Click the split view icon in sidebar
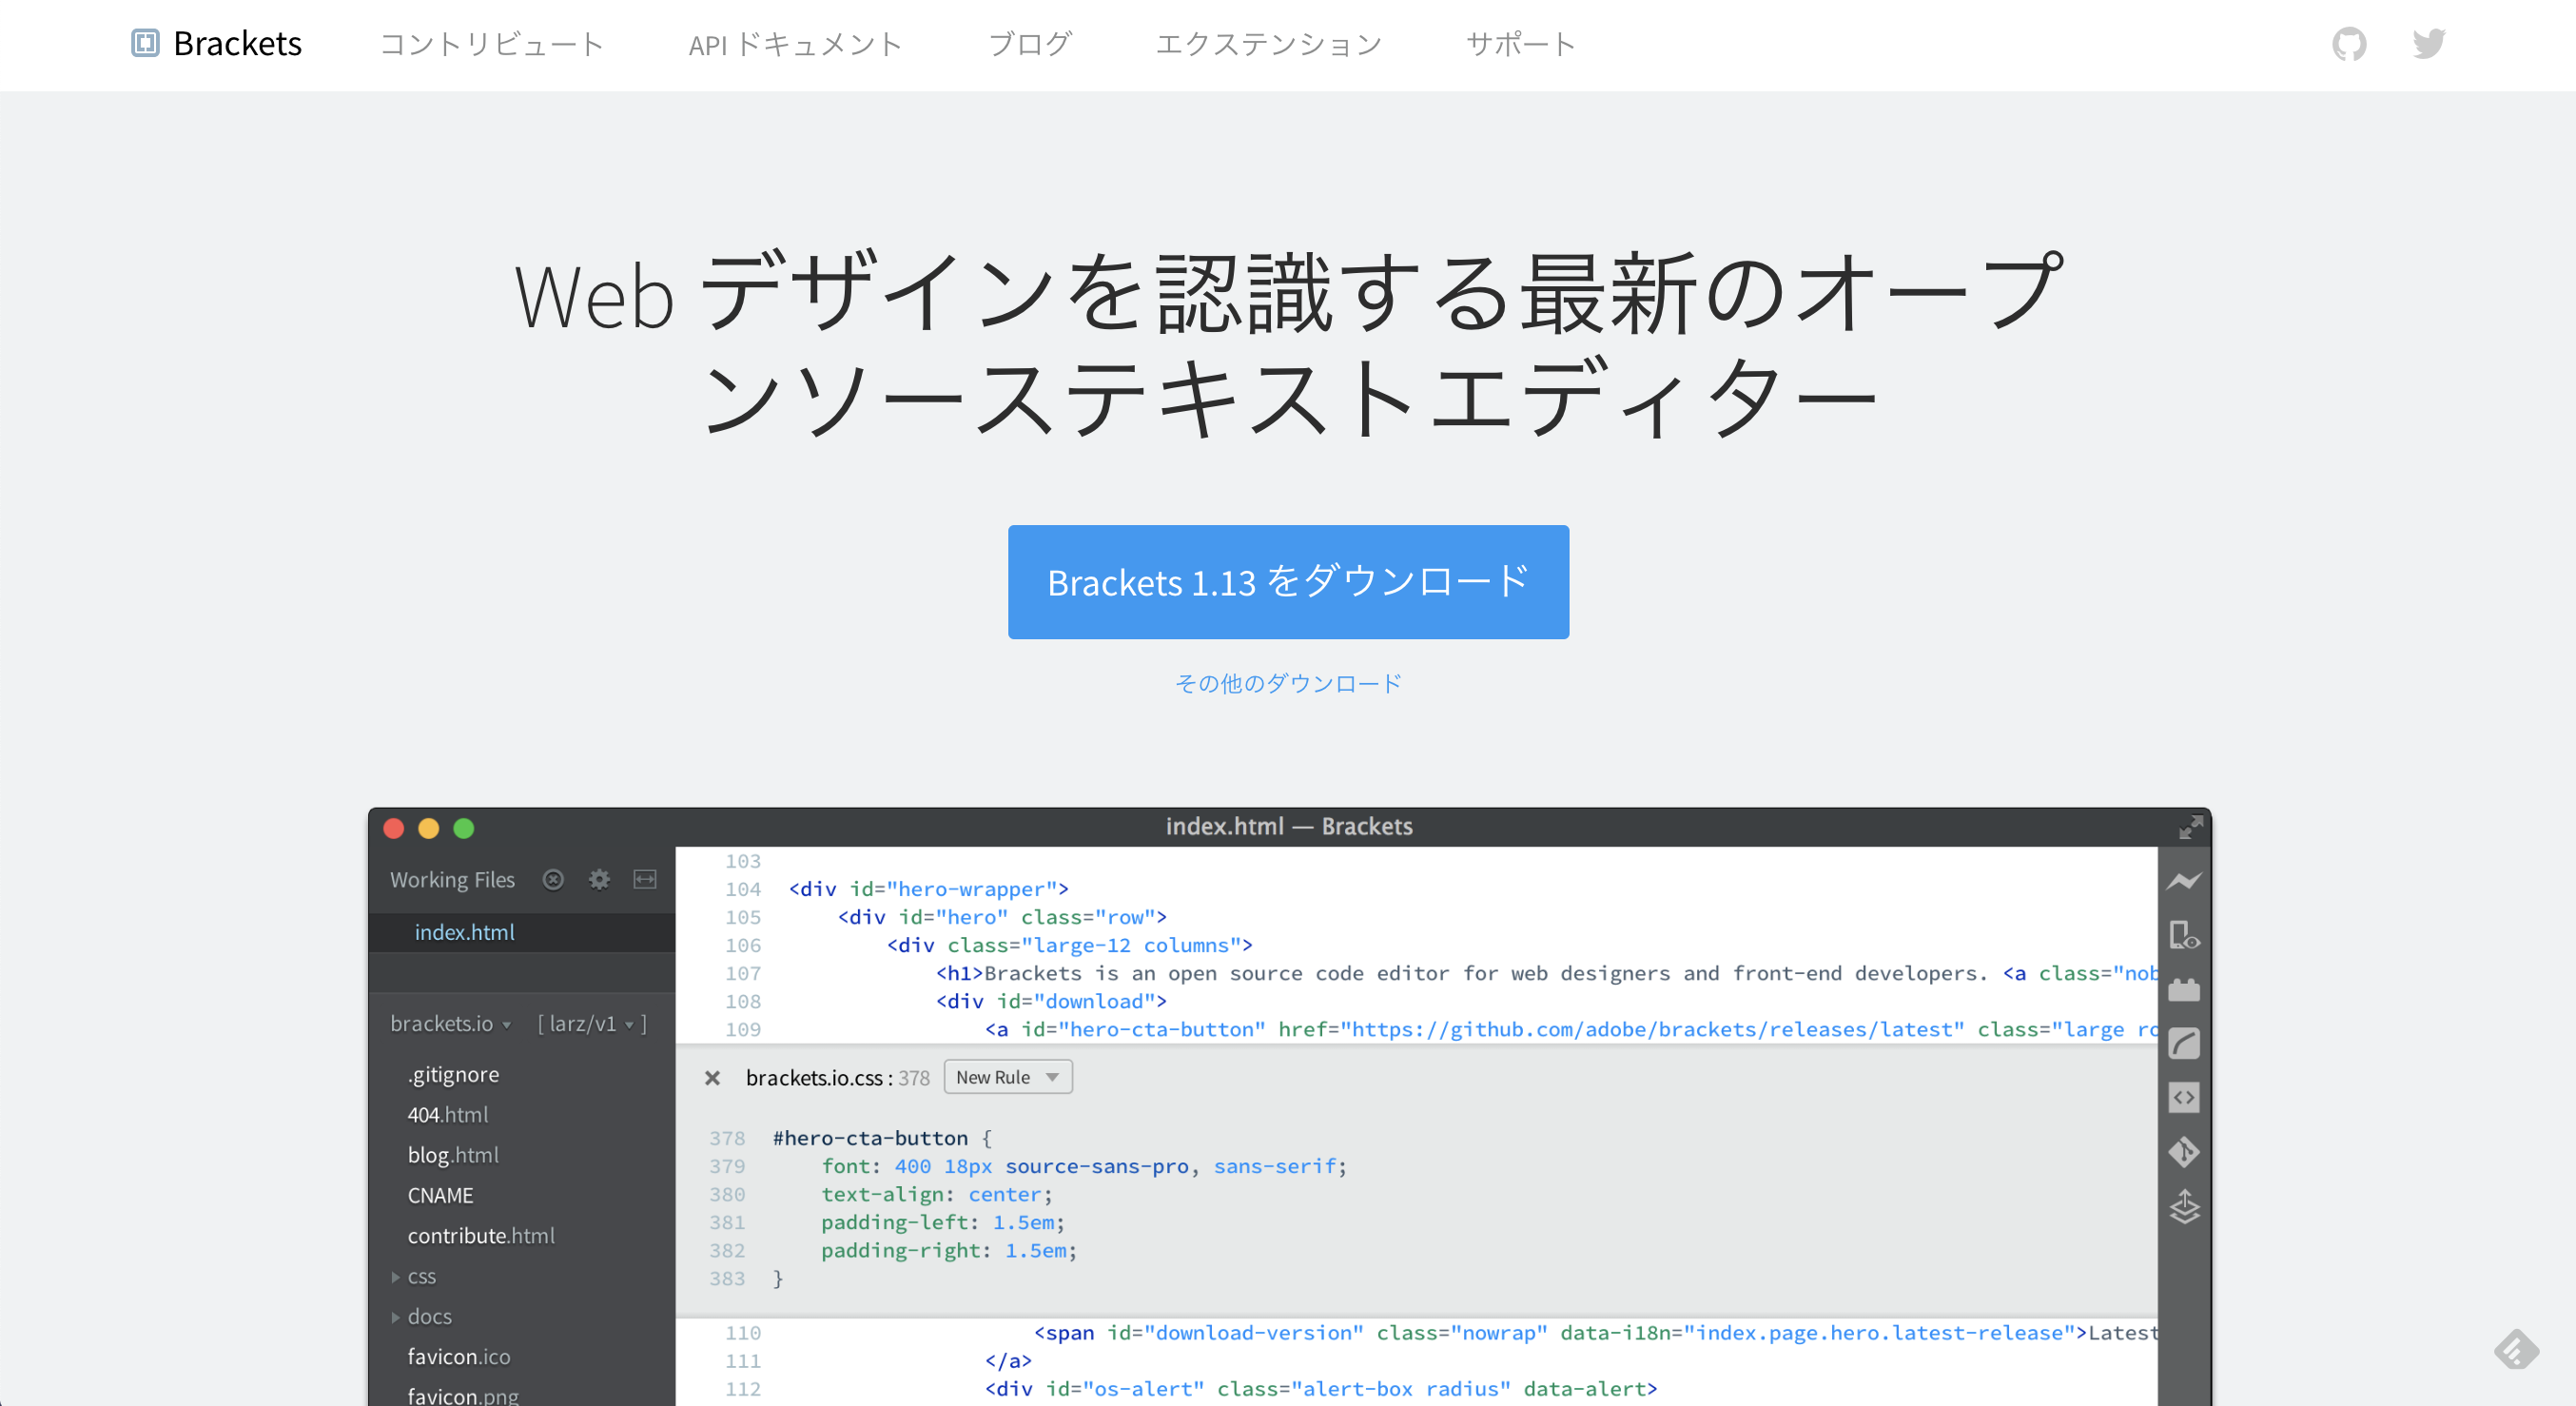Image resolution: width=2576 pixels, height=1406 pixels. [x=645, y=879]
